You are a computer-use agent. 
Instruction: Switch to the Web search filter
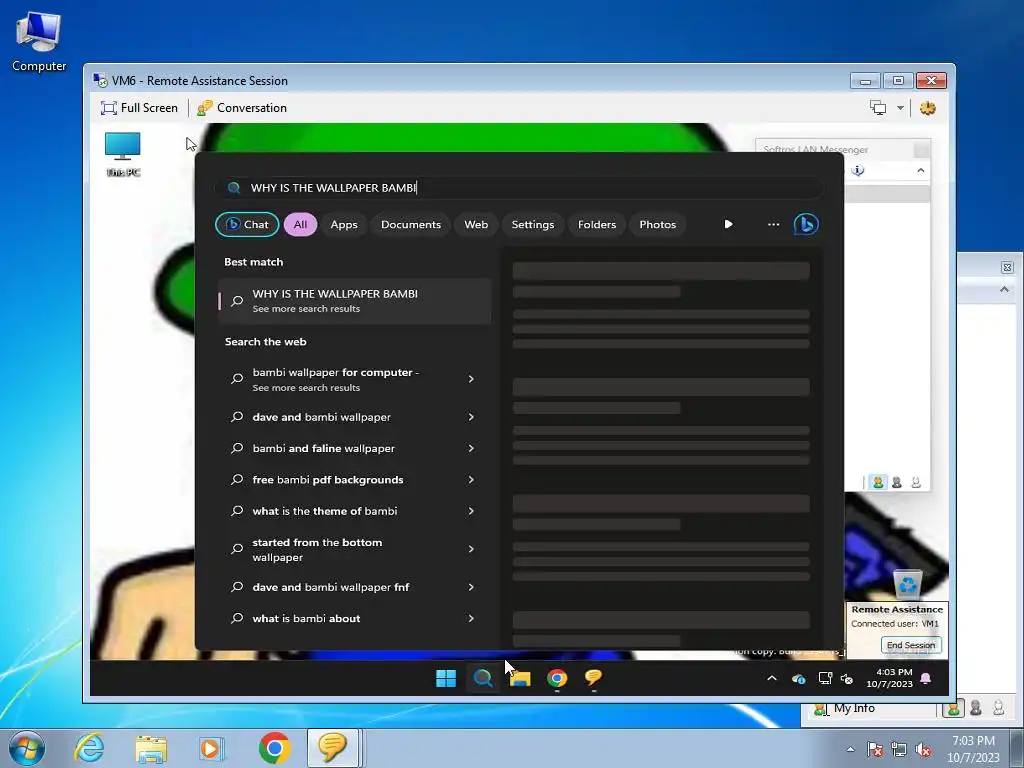tap(476, 225)
